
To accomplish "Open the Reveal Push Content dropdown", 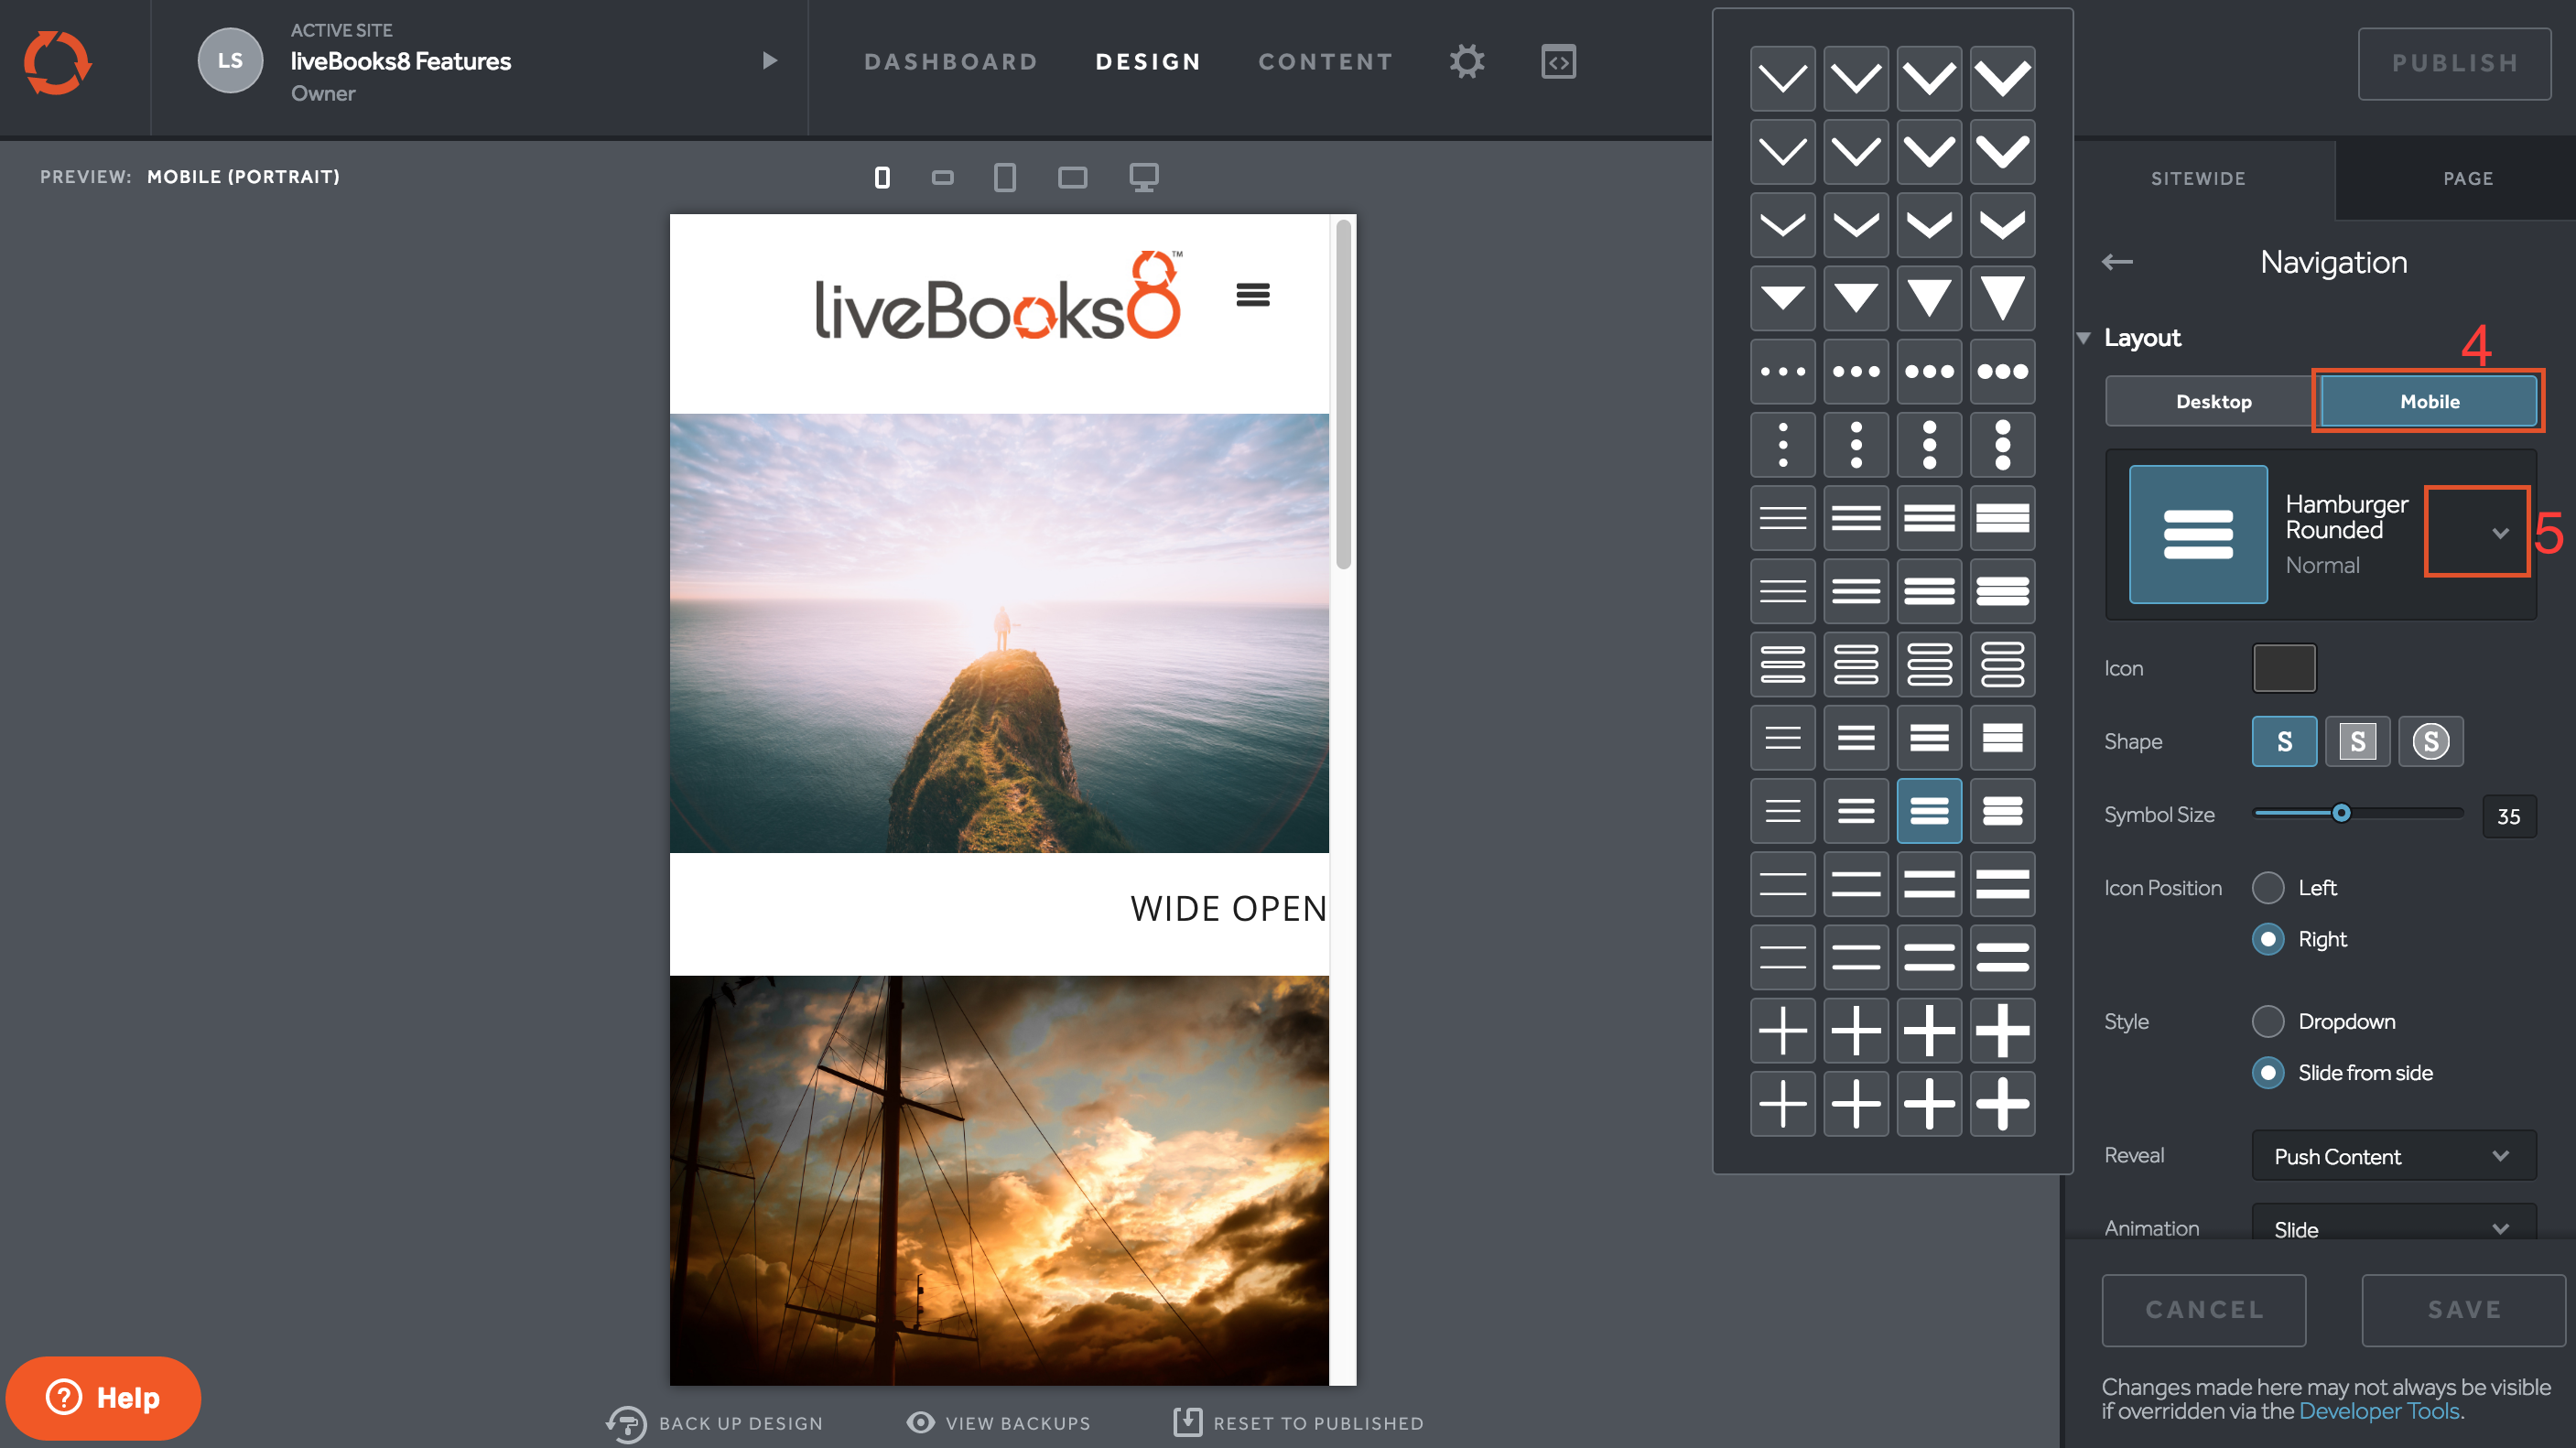I will 2393,1156.
